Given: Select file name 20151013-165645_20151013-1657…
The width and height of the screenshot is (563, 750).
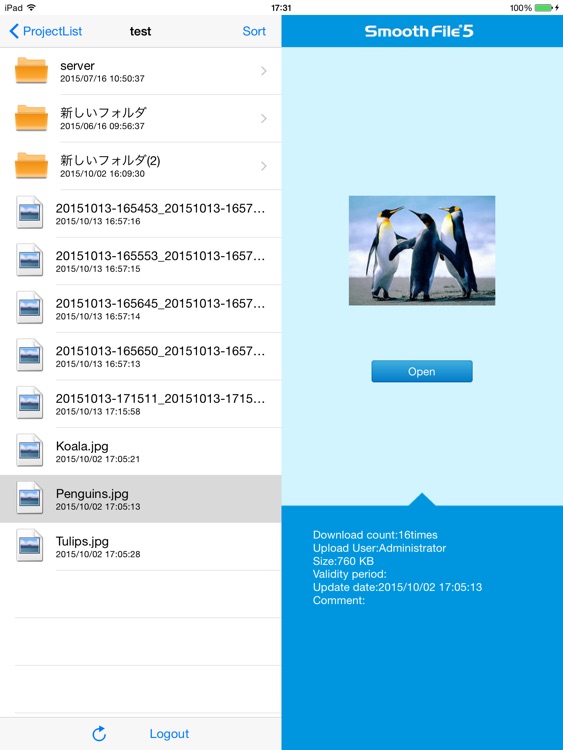Looking at the screenshot, I should pyautogui.click(x=160, y=303).
